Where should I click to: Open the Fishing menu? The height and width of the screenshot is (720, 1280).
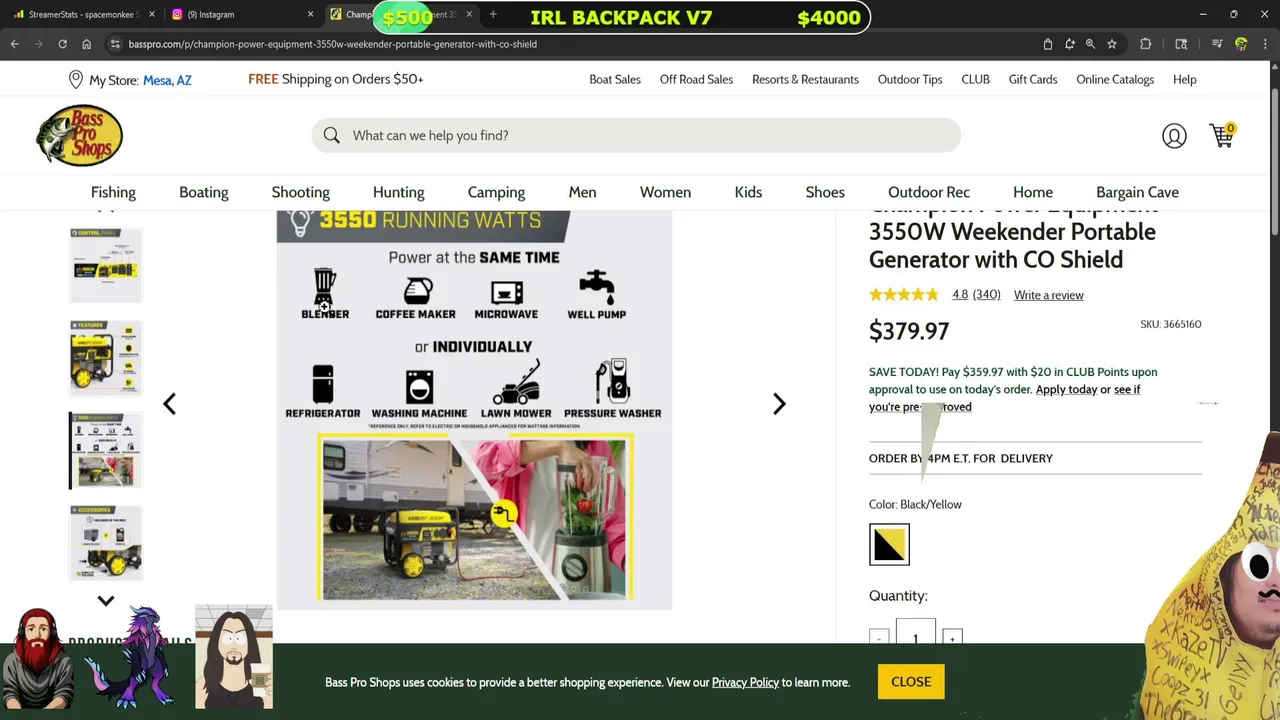(113, 192)
